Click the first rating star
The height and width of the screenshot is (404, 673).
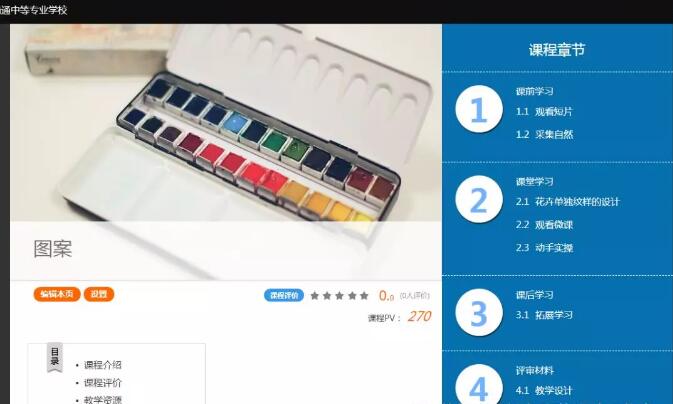[315, 295]
